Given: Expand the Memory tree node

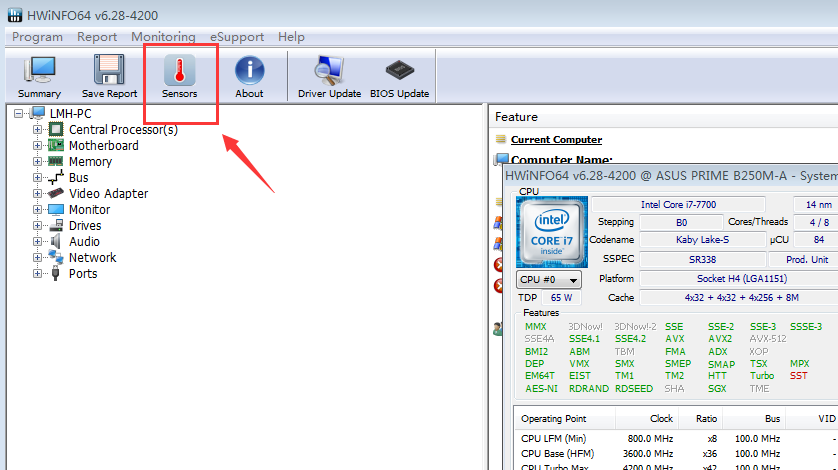Looking at the screenshot, I should (37, 161).
